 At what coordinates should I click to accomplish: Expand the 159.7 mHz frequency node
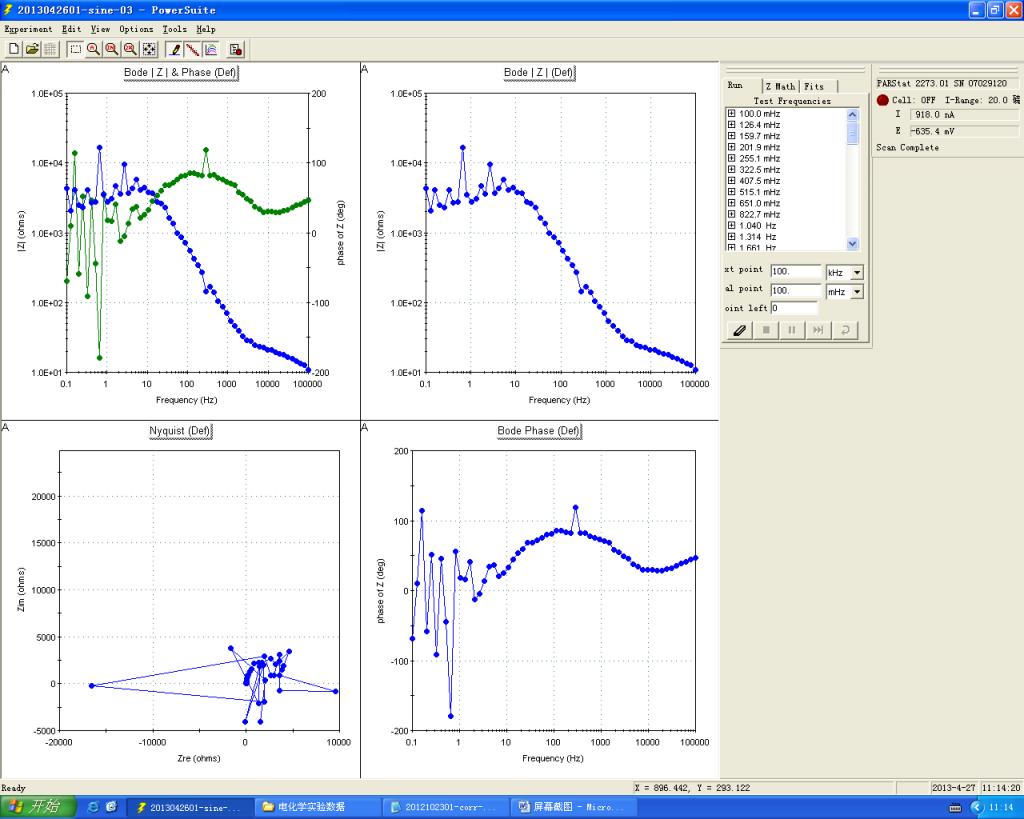pos(731,135)
